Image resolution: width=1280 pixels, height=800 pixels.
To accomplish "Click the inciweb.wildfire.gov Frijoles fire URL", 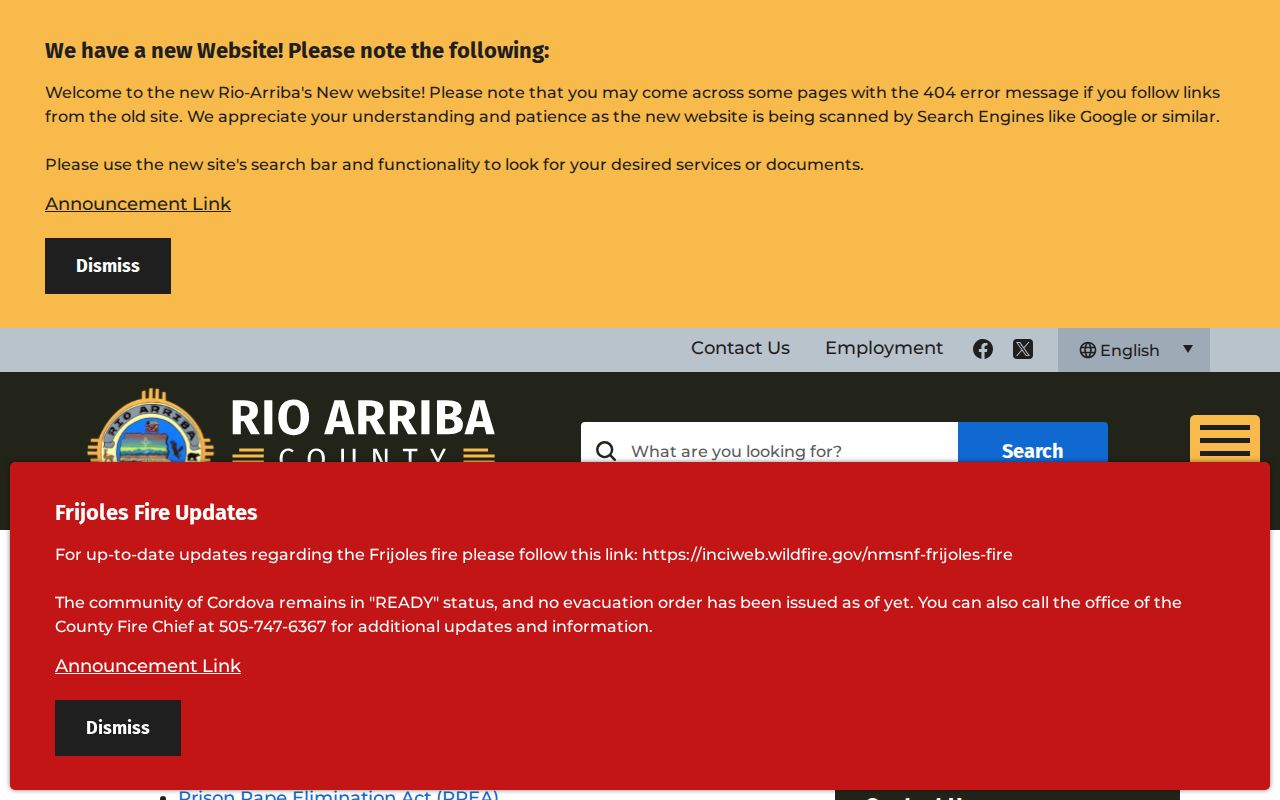I will pos(827,554).
